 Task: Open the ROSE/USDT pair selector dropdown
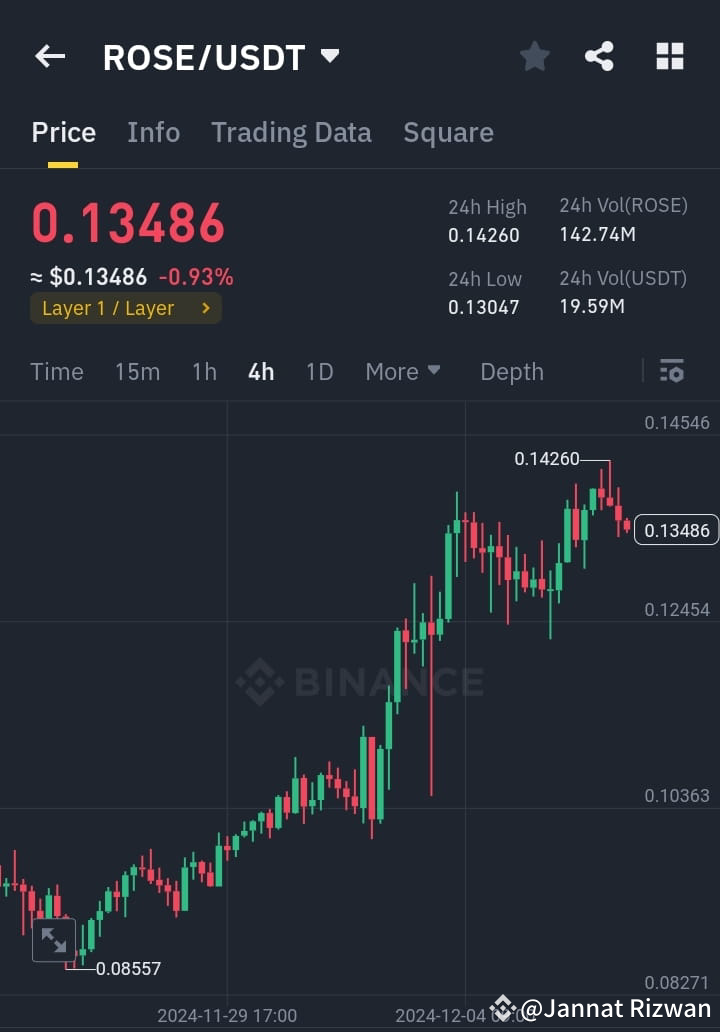330,57
